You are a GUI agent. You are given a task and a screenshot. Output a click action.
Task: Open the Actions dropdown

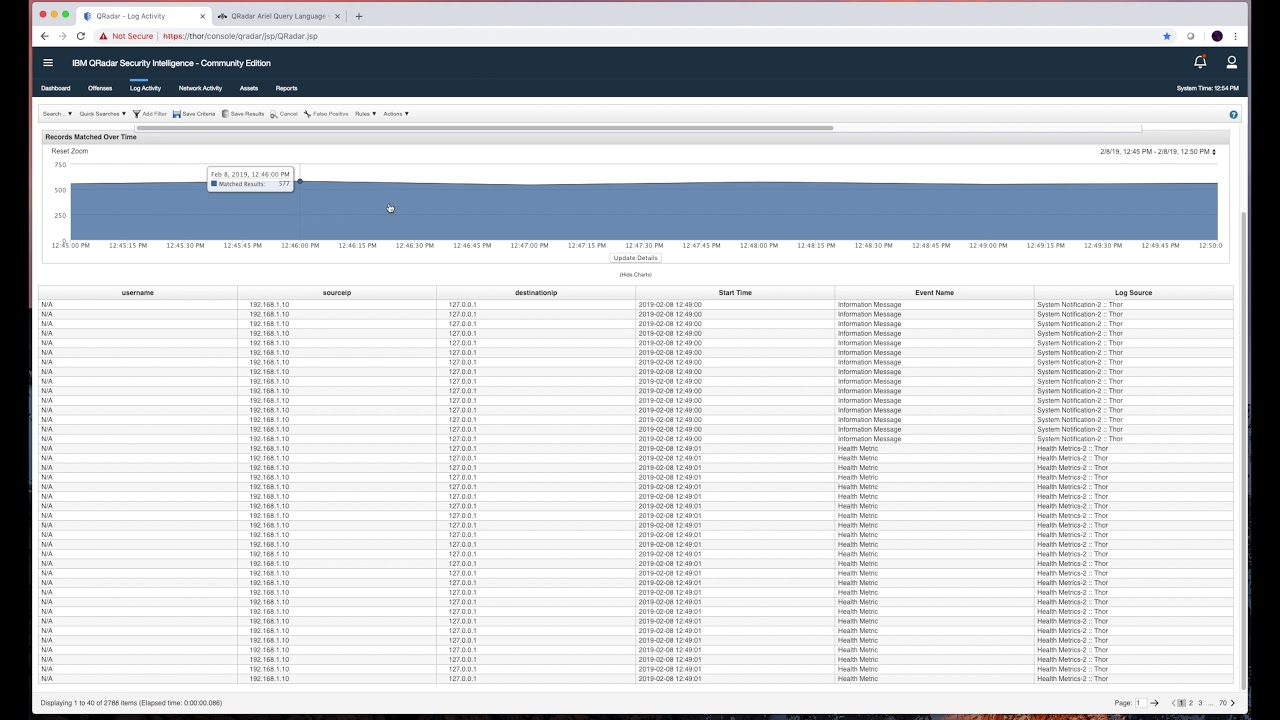(395, 114)
